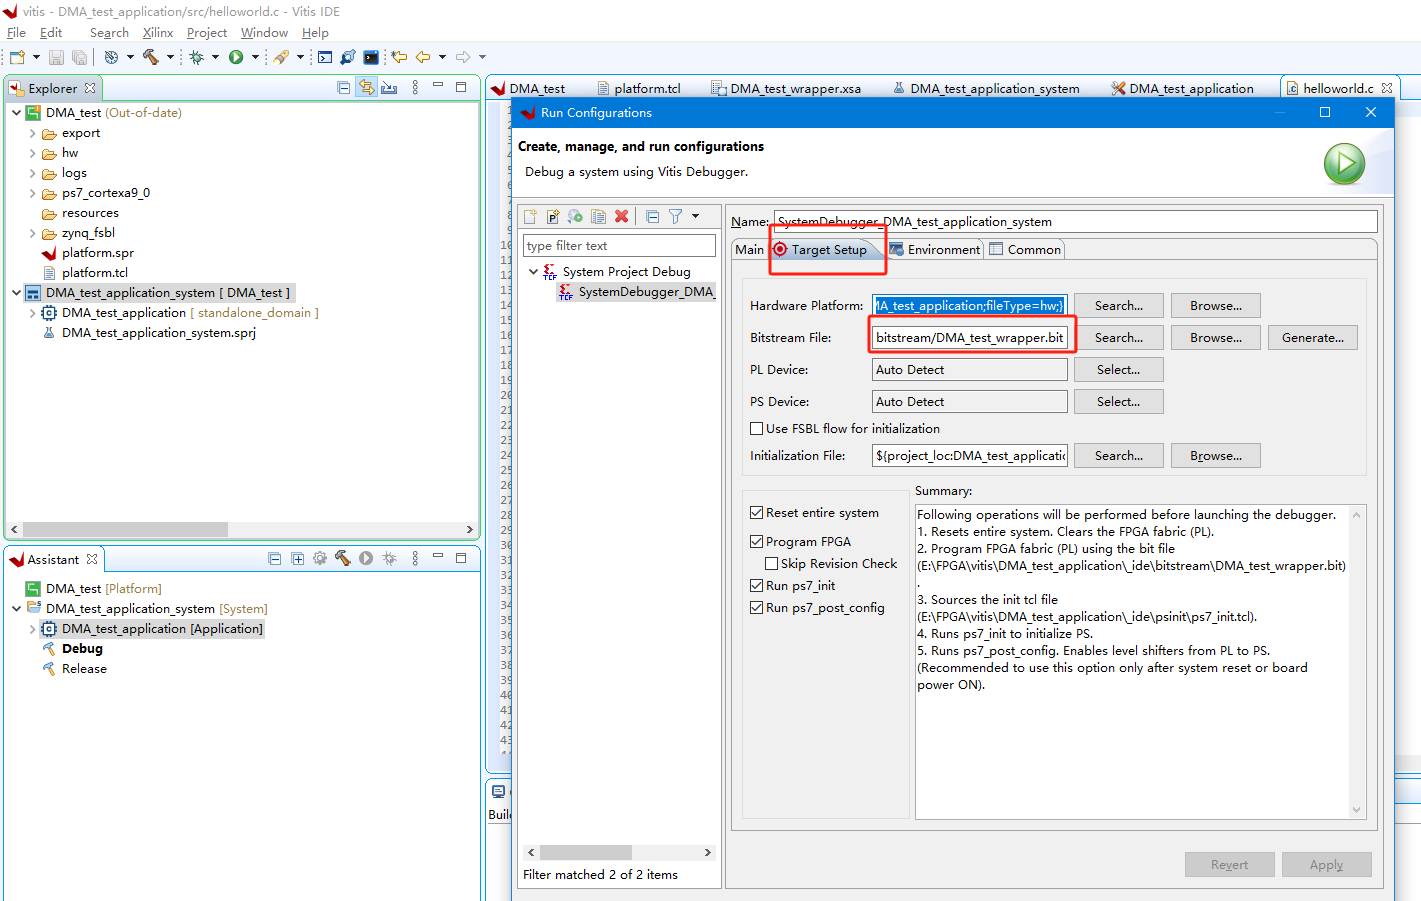Click the Run play icon in the Assistant panel

366,559
